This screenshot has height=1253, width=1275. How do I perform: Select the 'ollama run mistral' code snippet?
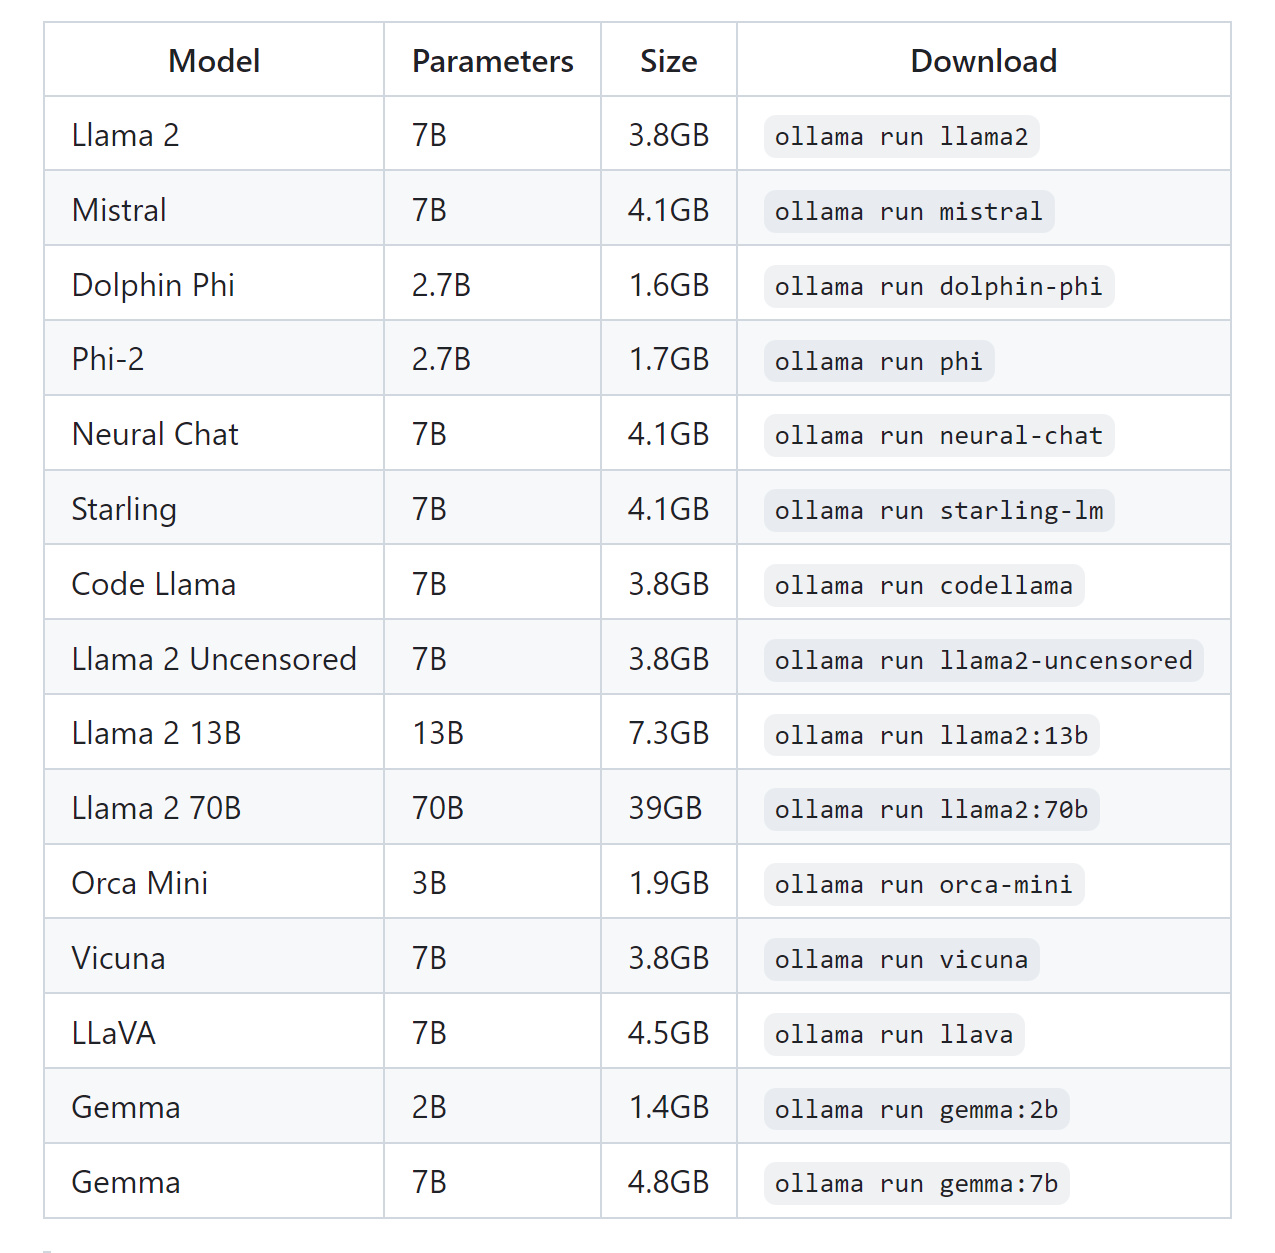[x=908, y=212]
